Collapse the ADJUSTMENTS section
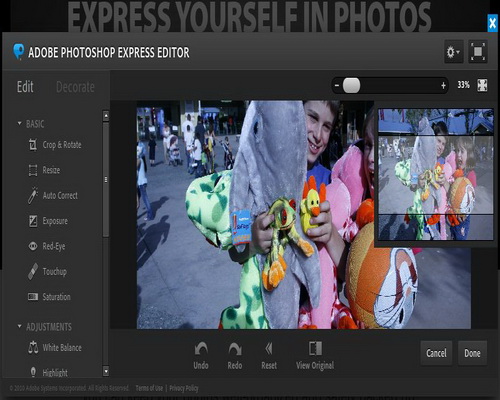The image size is (500, 400). (x=19, y=326)
